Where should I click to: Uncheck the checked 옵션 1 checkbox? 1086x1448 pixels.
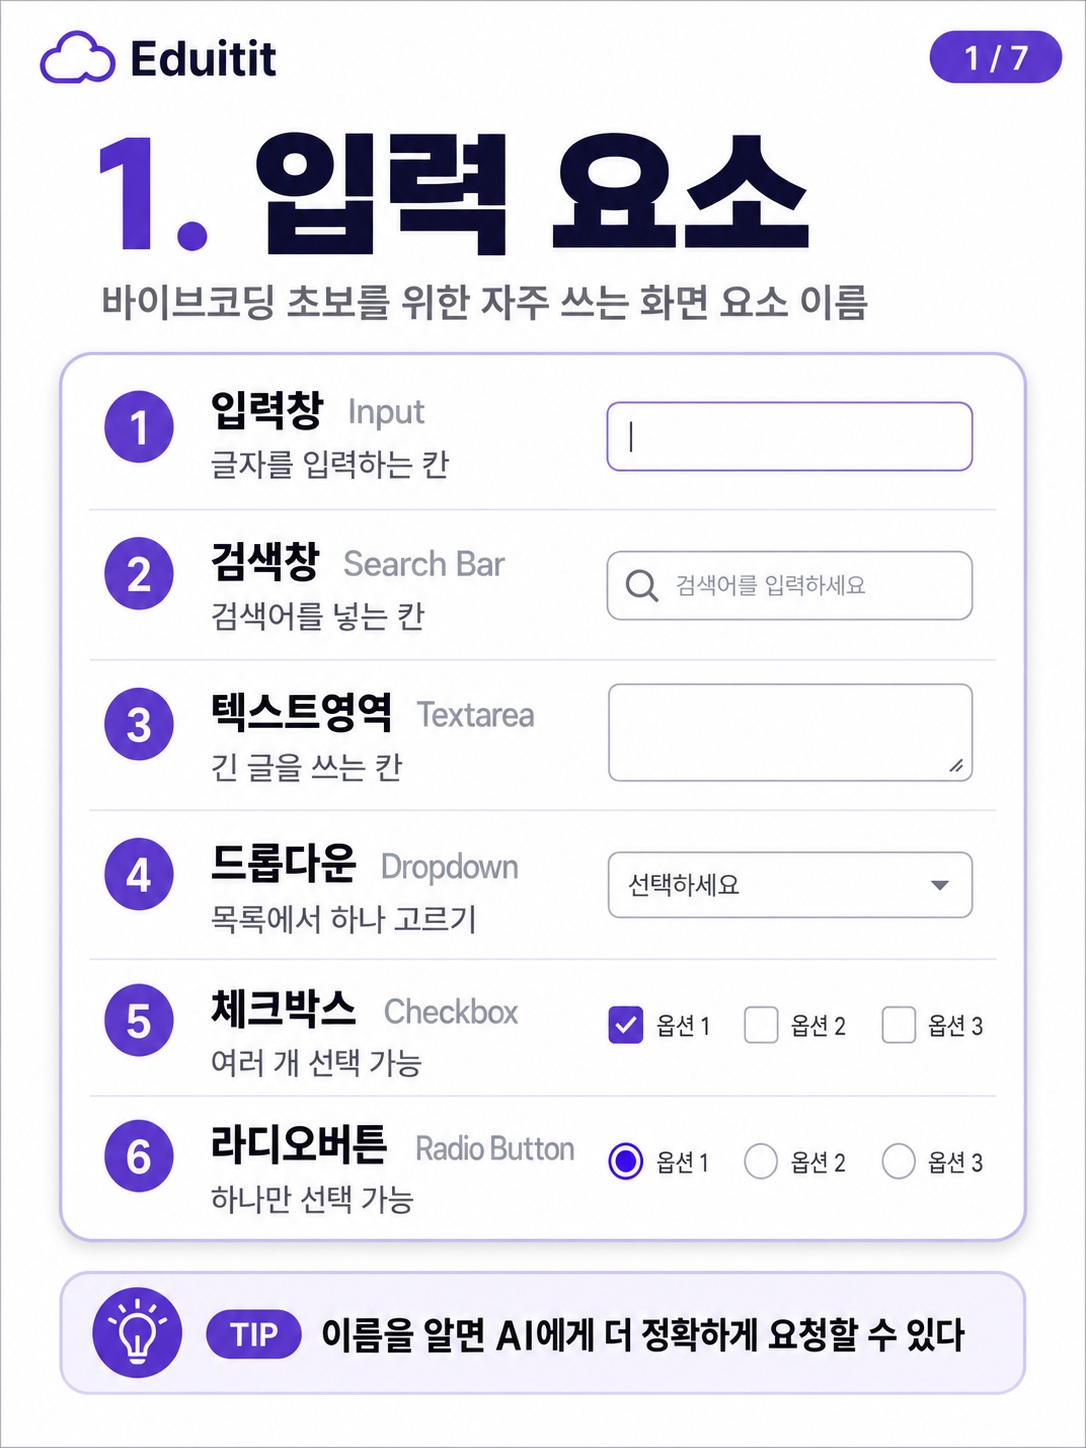626,1025
